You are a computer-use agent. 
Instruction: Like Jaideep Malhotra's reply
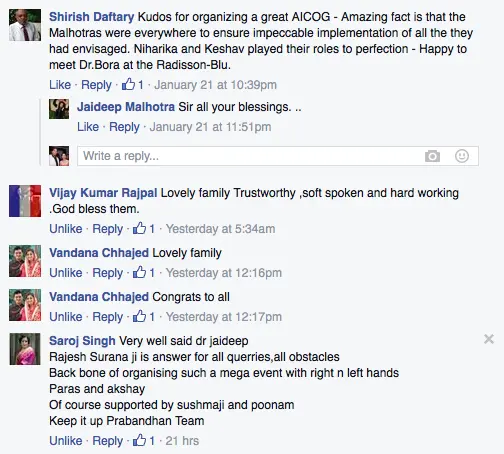[x=88, y=127]
